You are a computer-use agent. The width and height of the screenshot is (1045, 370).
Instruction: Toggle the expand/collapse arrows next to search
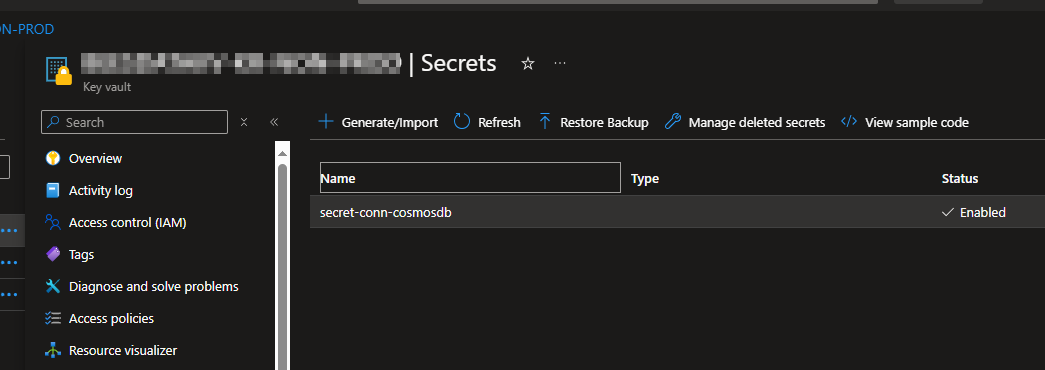244,122
